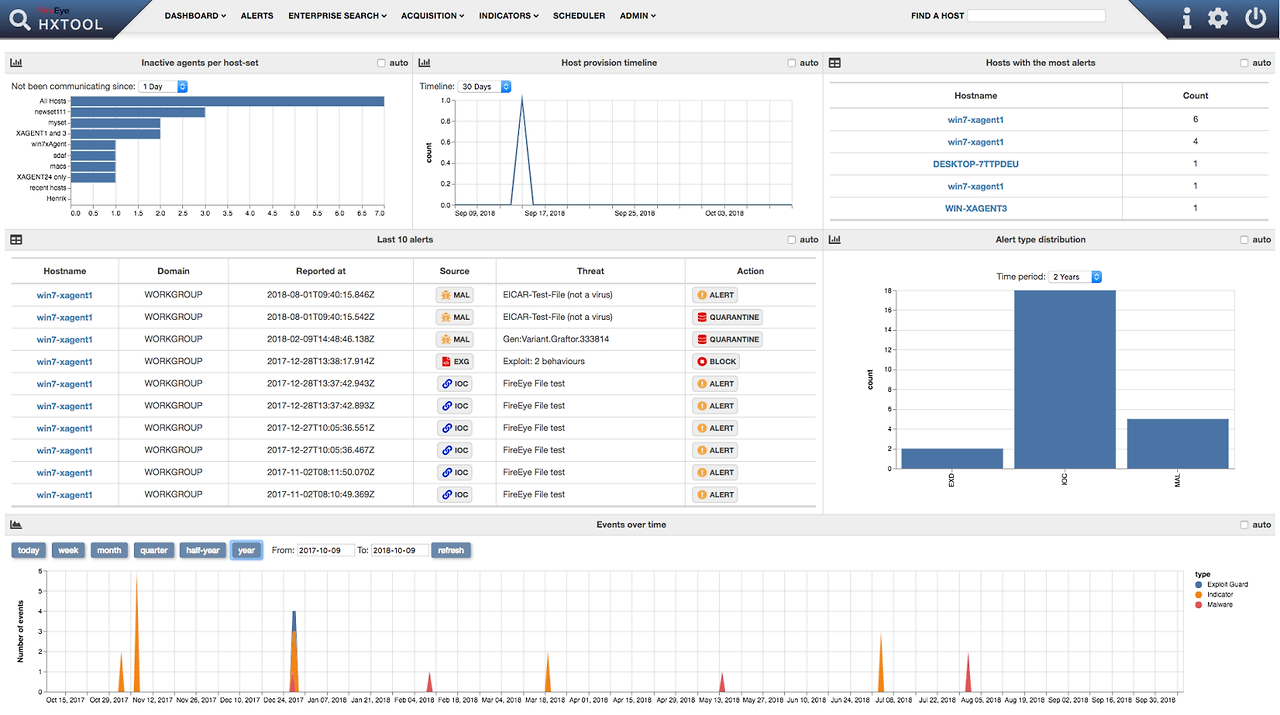Click an IOC icon in the Source column

tap(454, 383)
